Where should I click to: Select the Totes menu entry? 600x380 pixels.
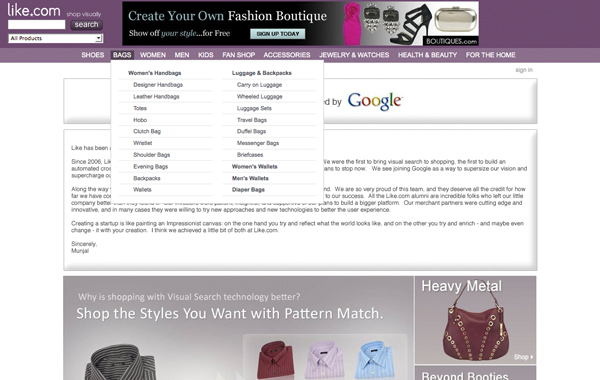pos(140,108)
